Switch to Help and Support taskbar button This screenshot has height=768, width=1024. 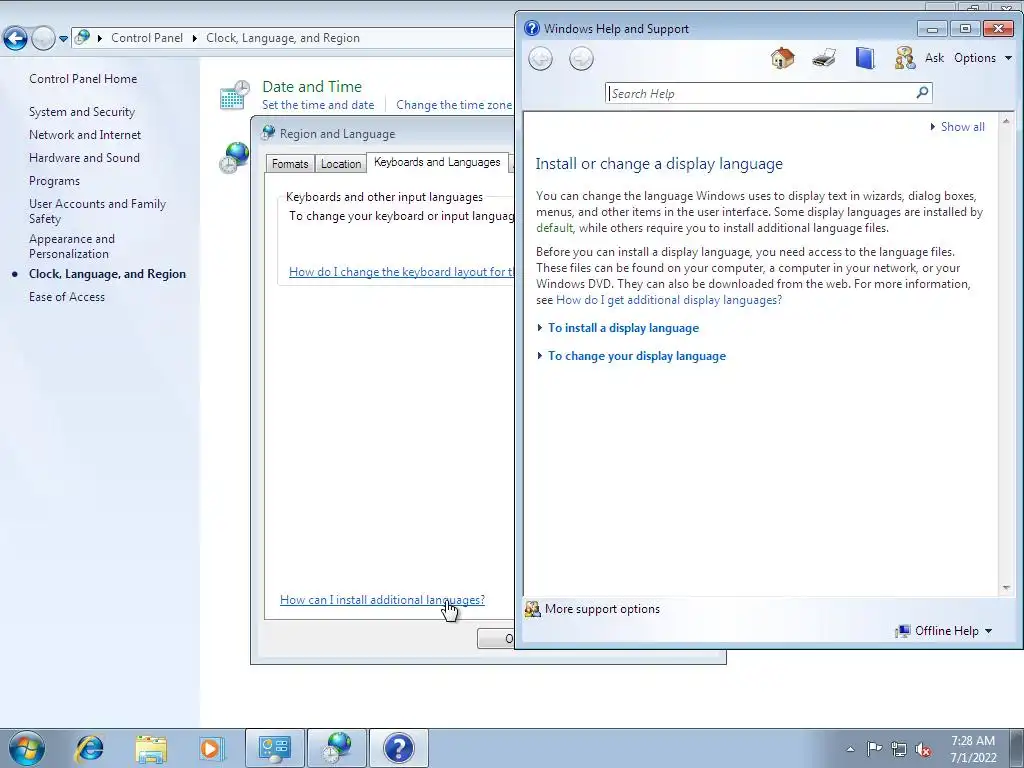coord(399,748)
